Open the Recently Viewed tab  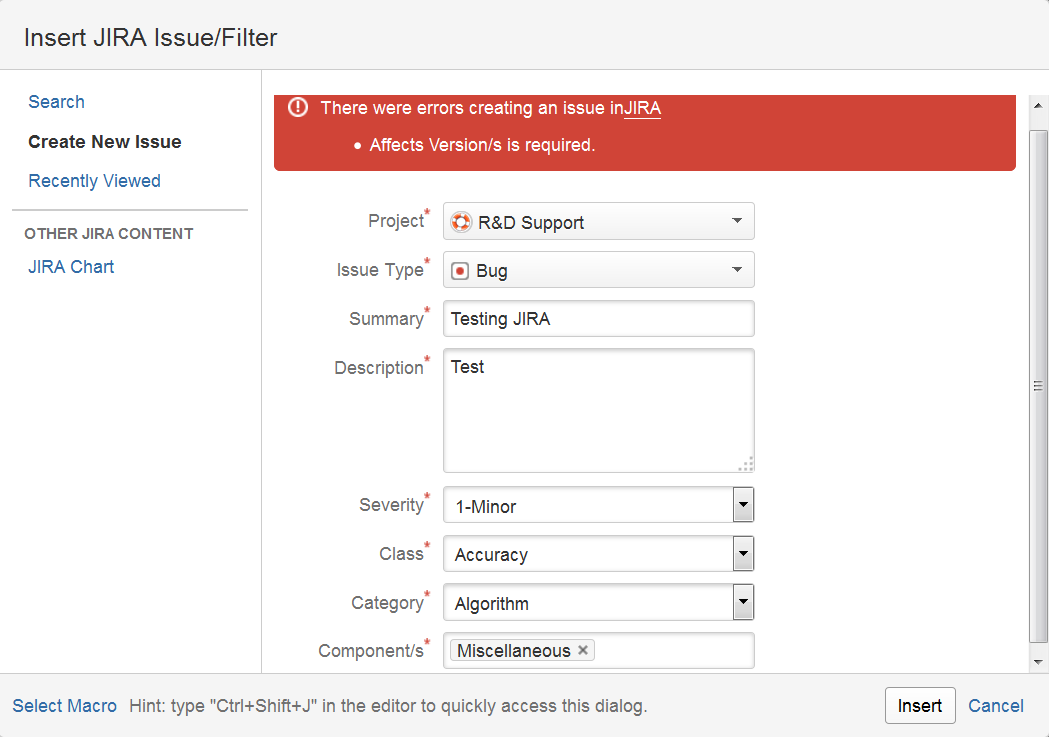pyautogui.click(x=94, y=181)
